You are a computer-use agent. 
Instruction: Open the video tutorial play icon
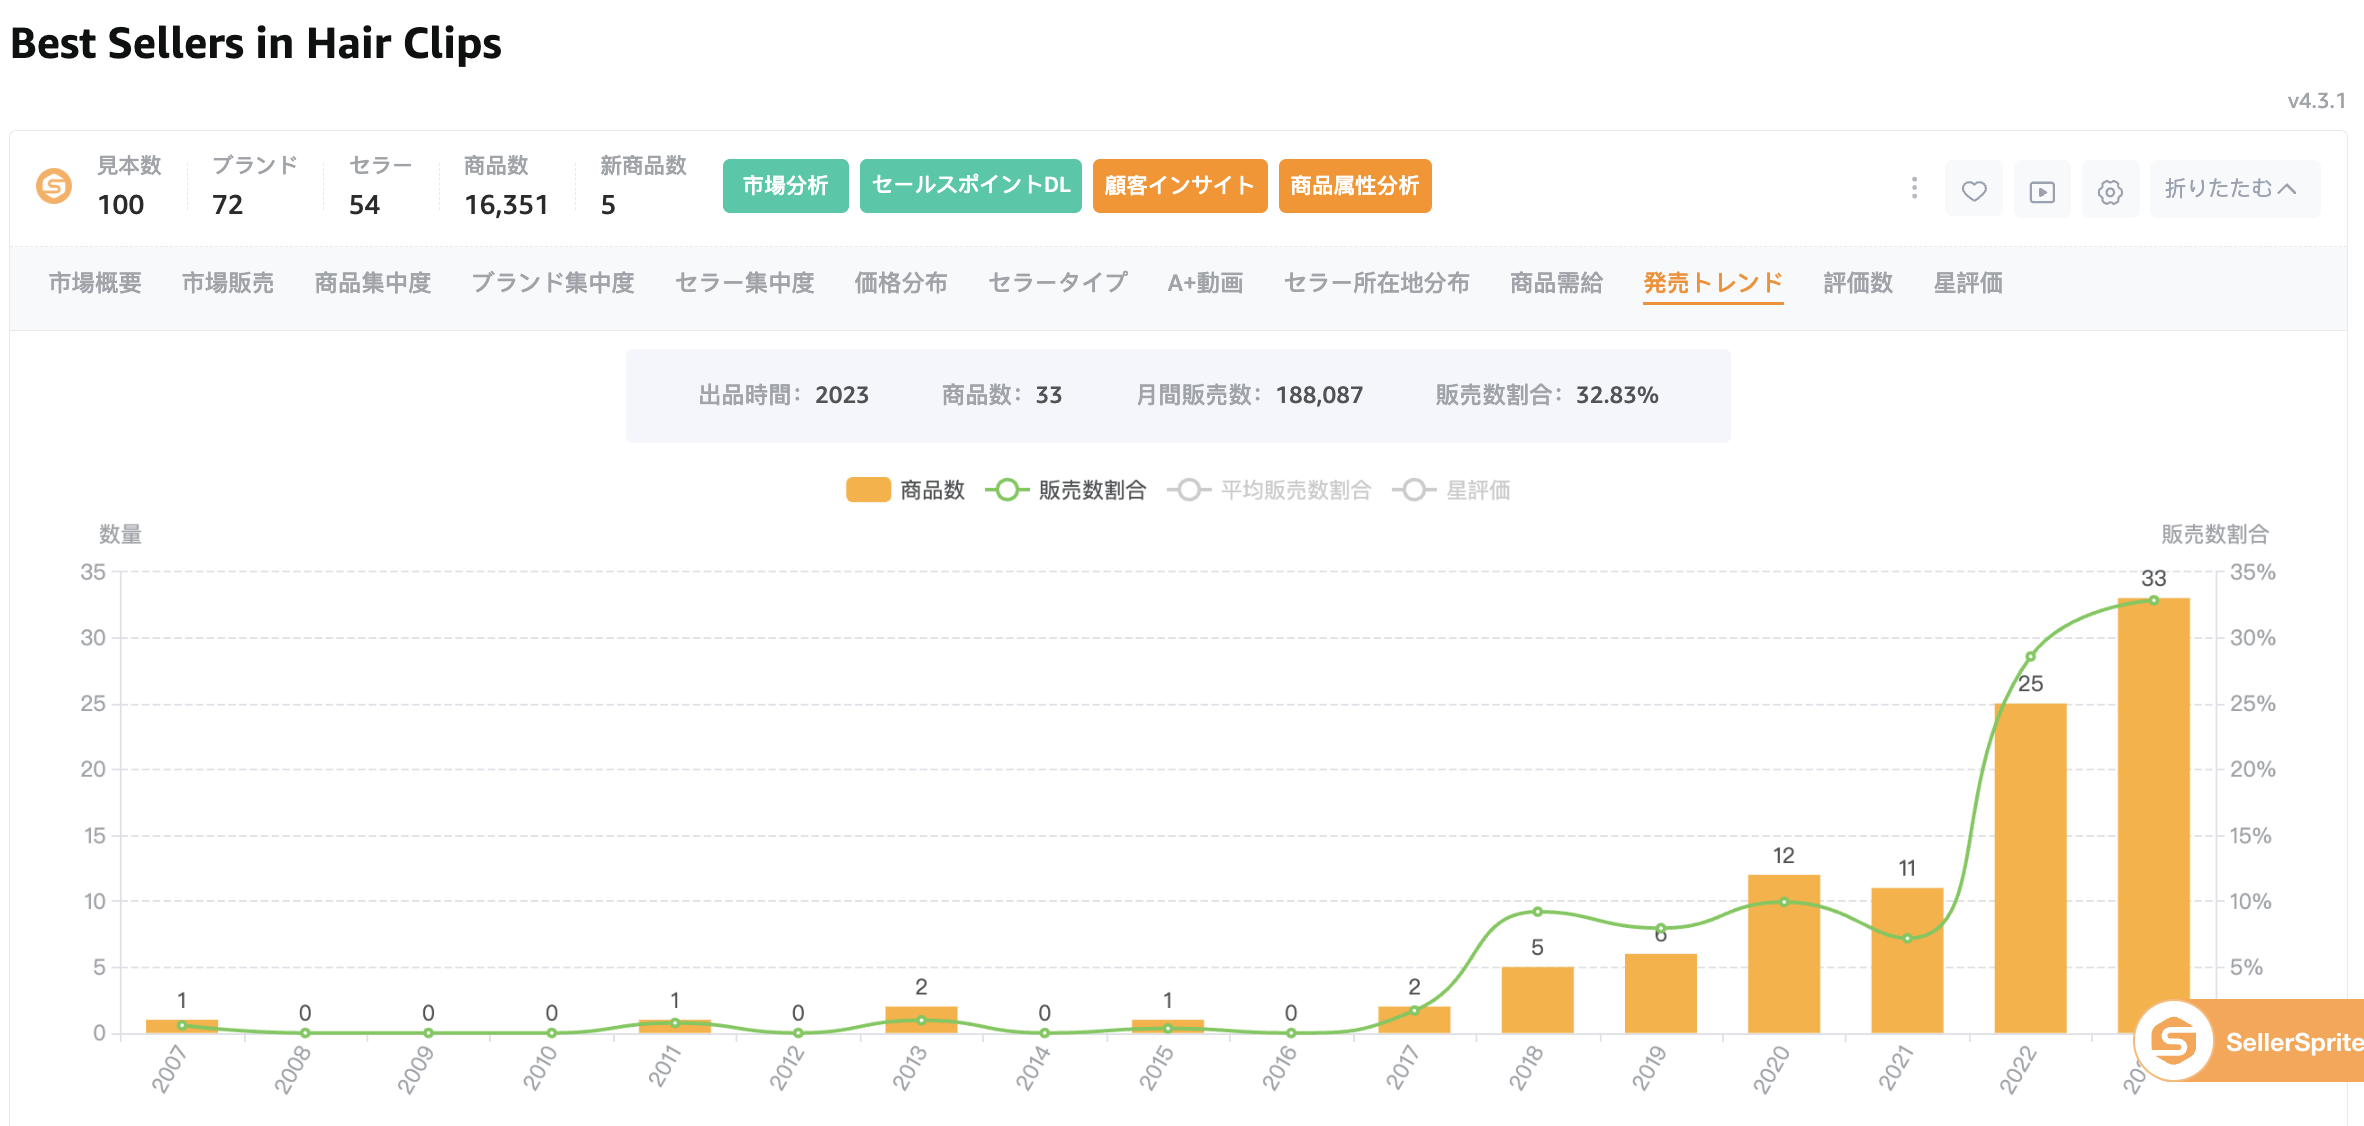[x=2042, y=190]
